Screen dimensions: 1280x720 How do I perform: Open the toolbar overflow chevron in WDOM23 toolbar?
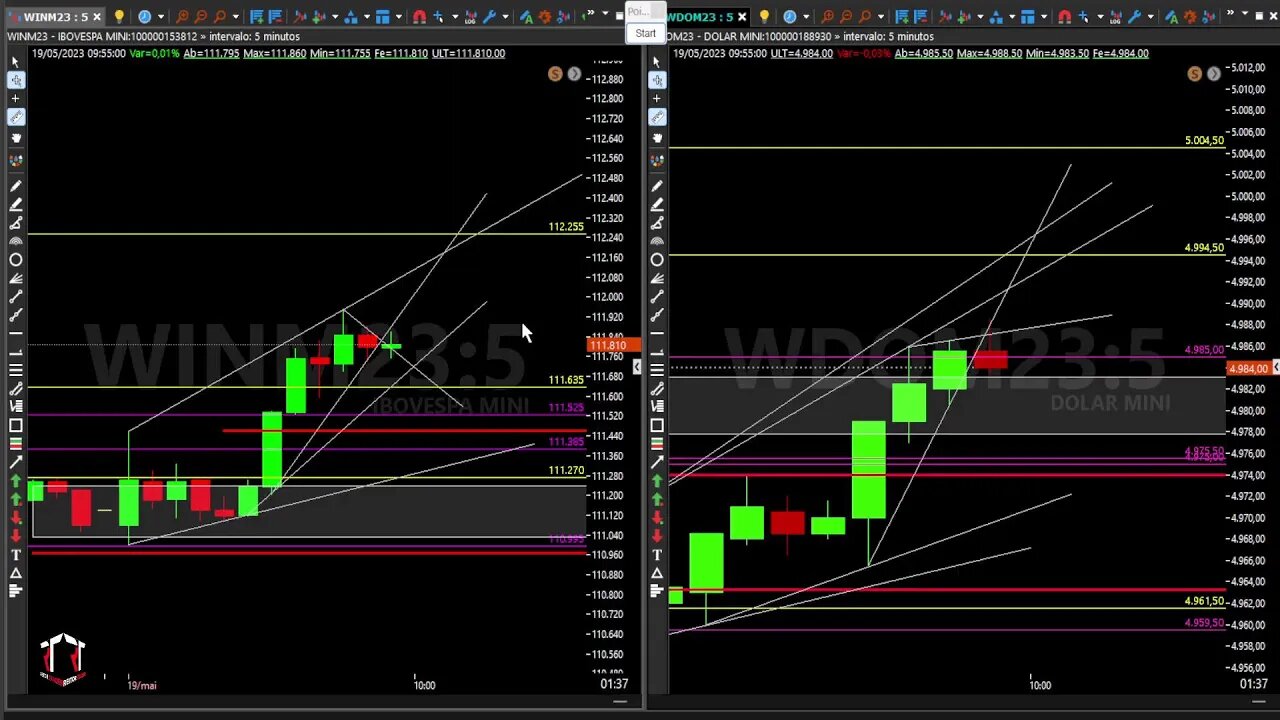click(x=1230, y=12)
